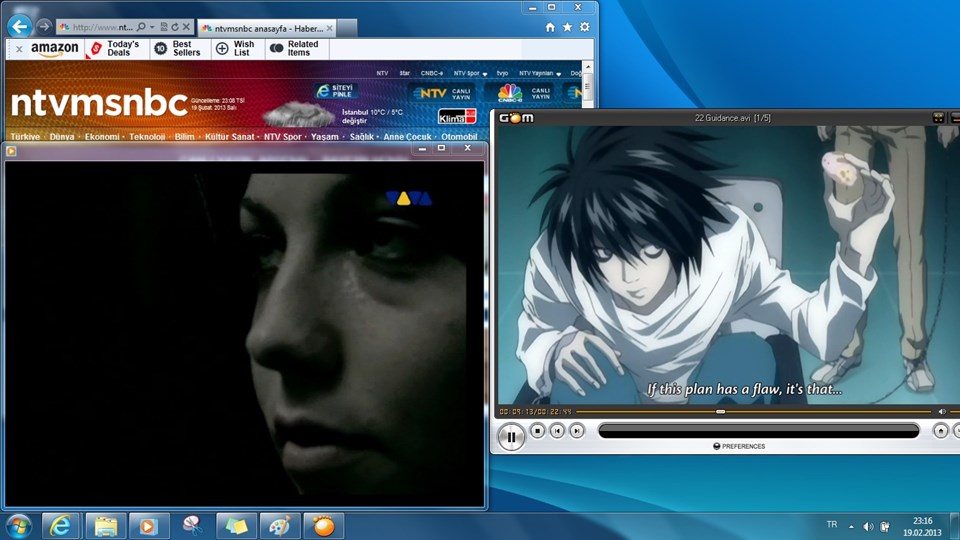Open GOM Player Preferences
Screen dimensions: 960x540
(739, 446)
